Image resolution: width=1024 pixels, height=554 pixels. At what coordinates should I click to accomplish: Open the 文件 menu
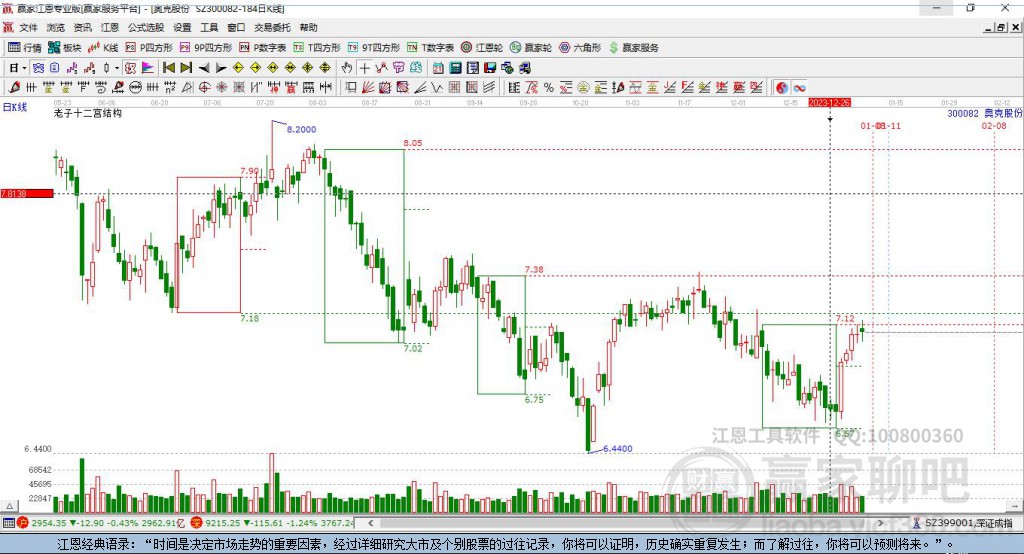(28, 27)
